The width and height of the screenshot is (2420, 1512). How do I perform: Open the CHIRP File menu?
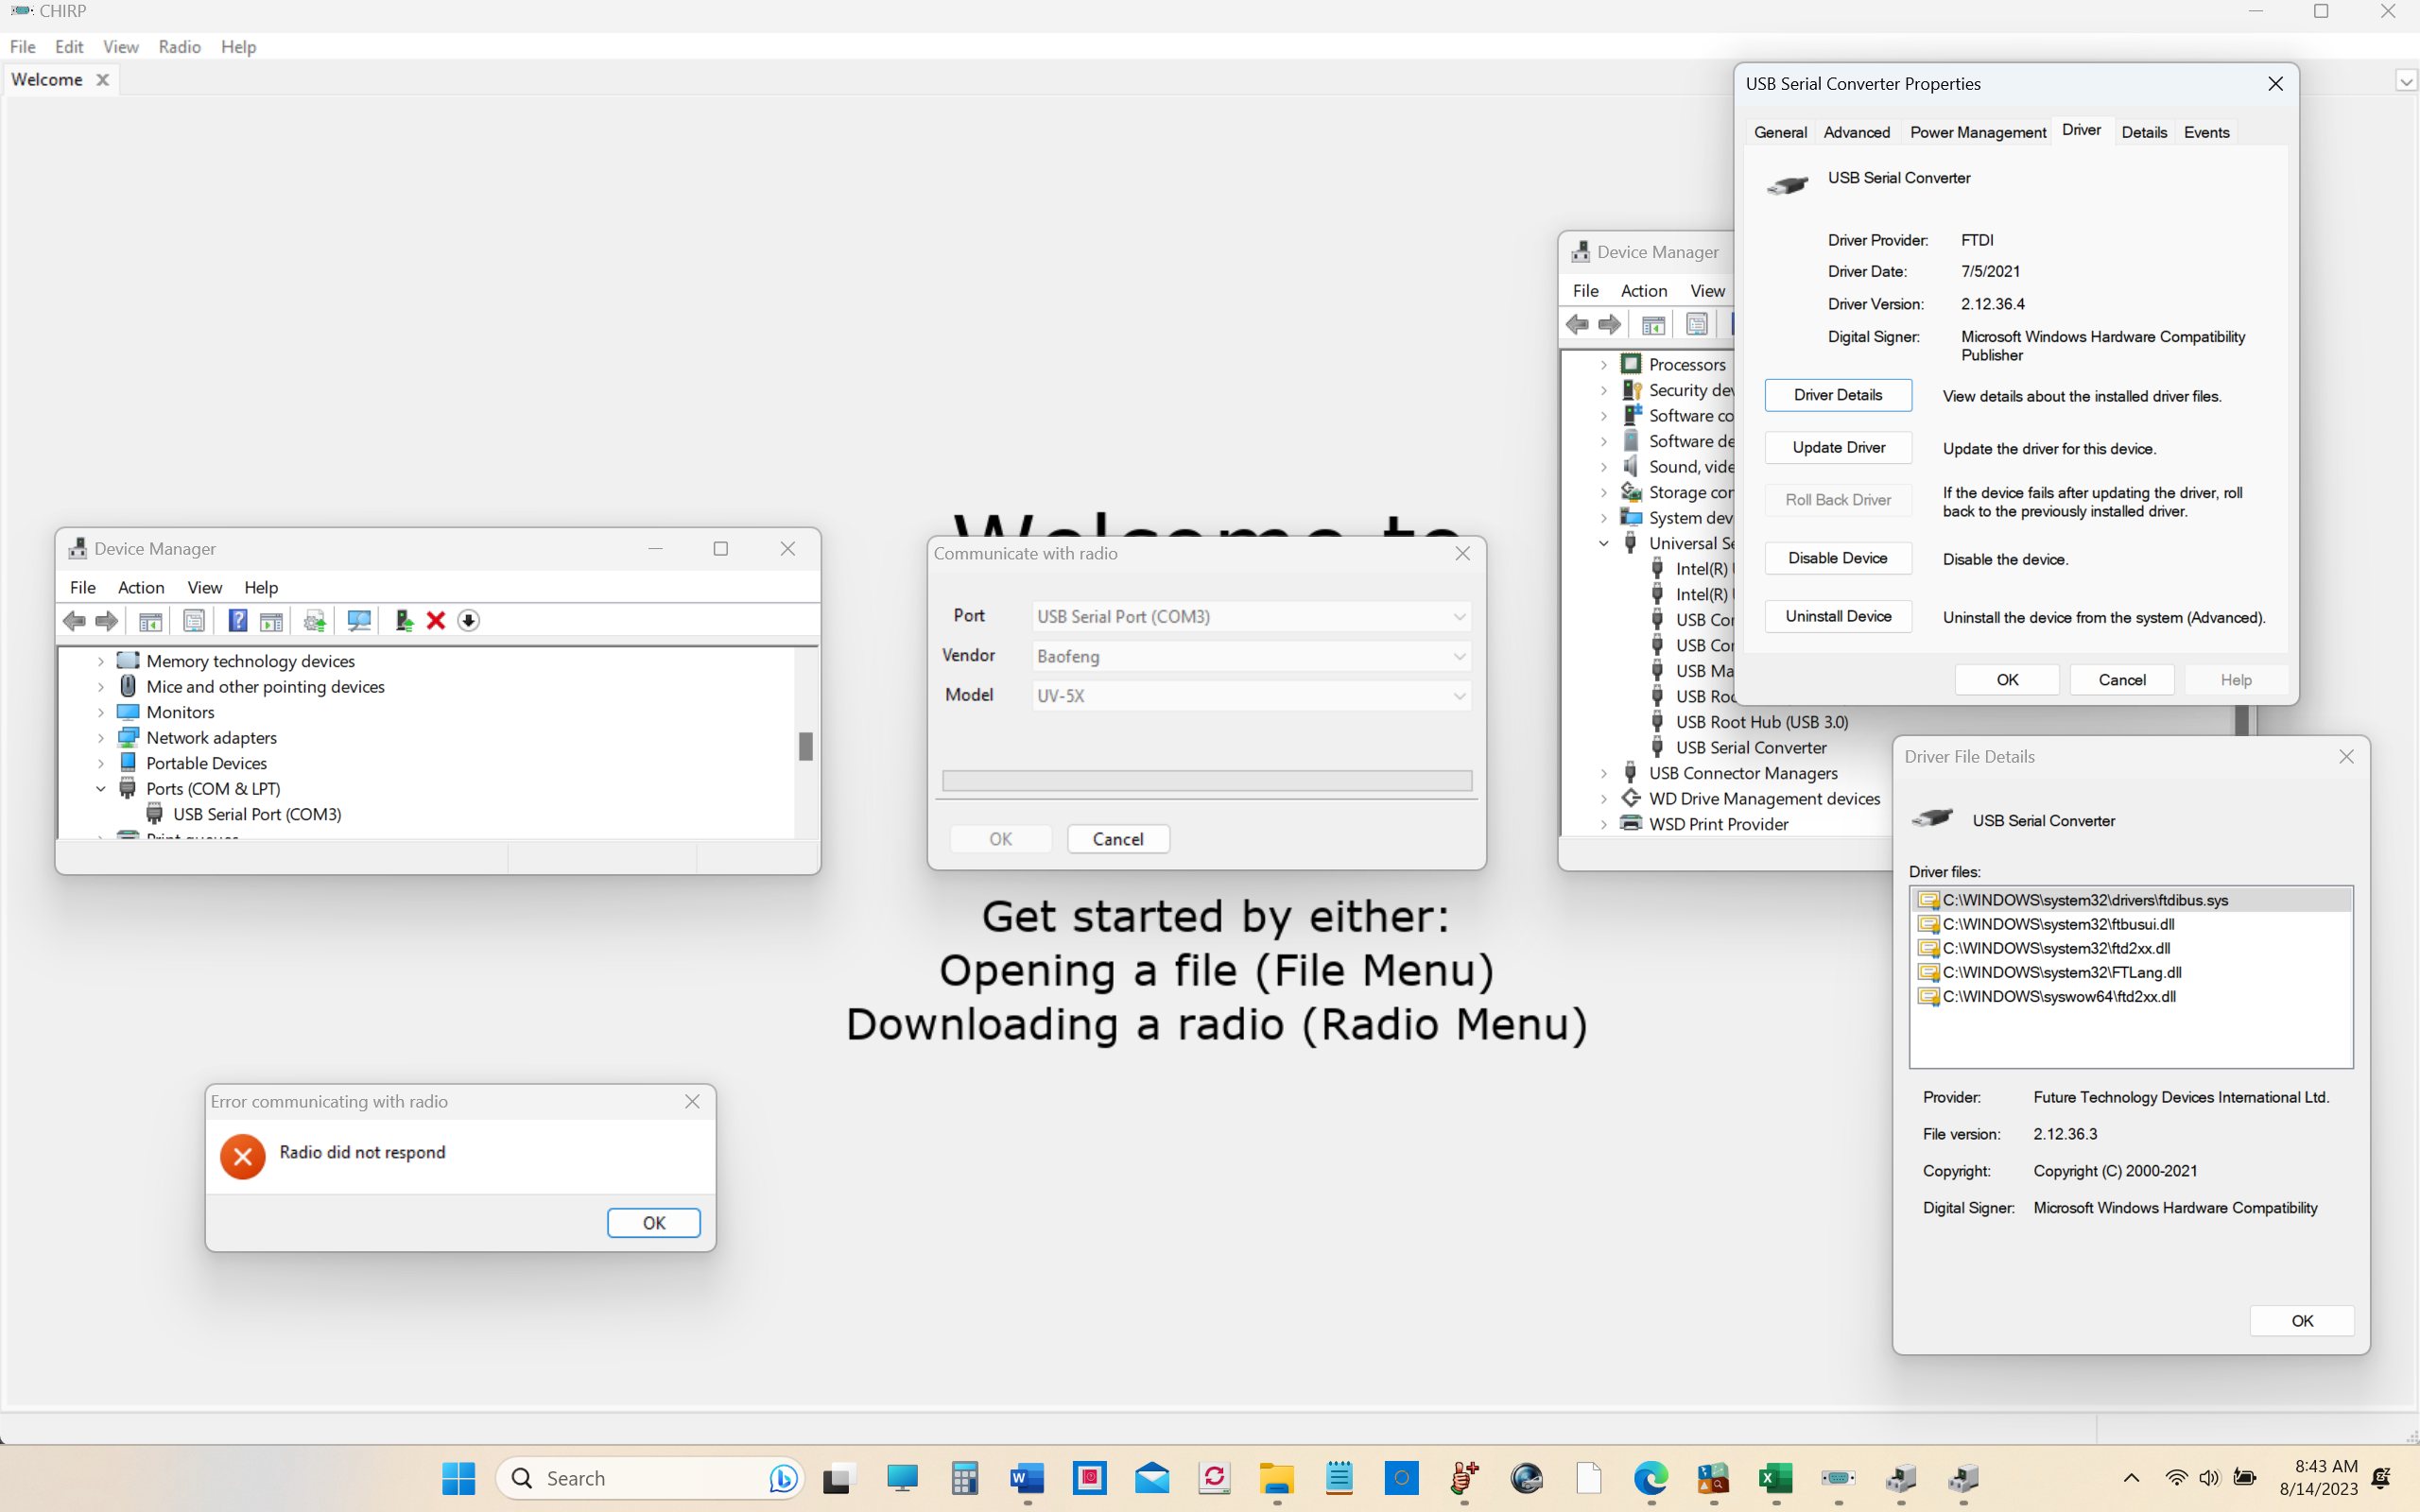22,47
